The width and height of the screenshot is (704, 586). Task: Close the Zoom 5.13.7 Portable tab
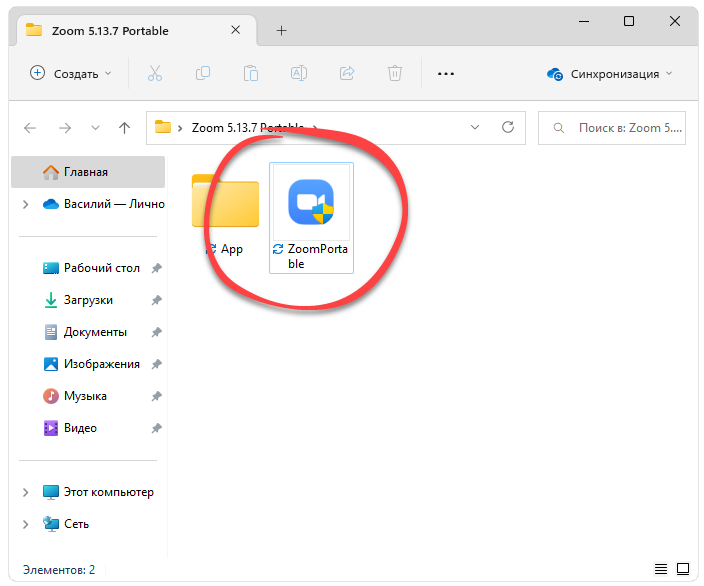coord(236,30)
